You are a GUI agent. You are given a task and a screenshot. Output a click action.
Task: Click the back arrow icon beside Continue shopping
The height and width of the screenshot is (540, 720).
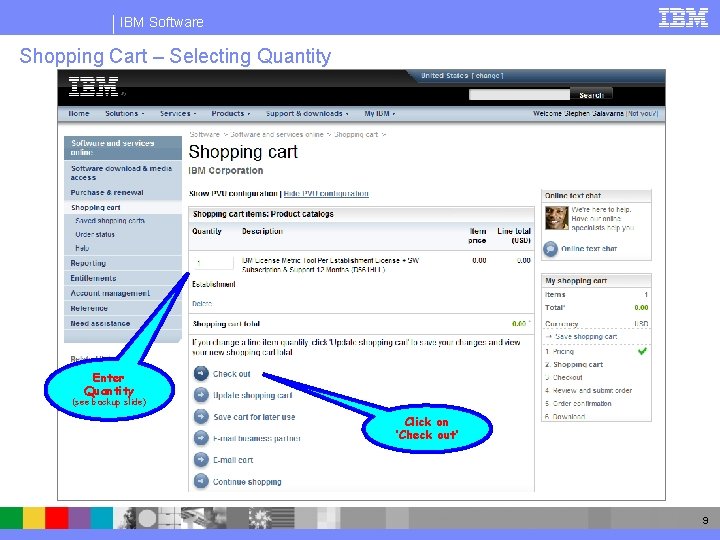click(x=201, y=481)
